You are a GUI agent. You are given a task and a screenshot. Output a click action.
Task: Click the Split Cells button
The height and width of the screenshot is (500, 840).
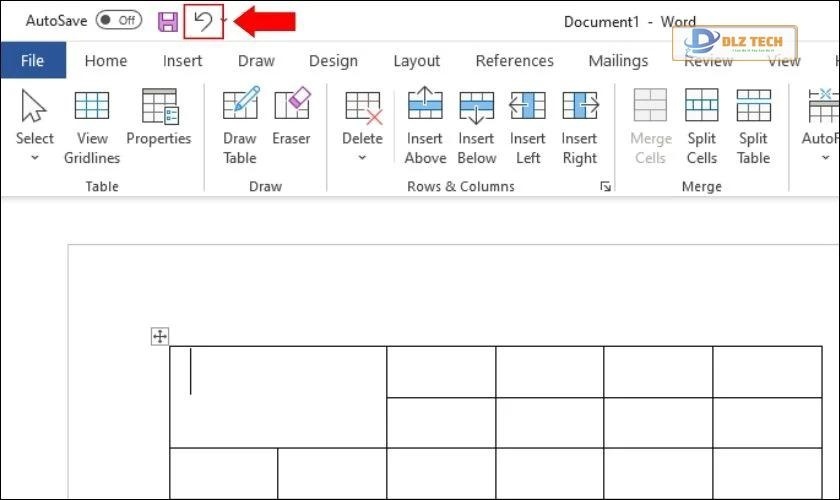click(x=701, y=127)
